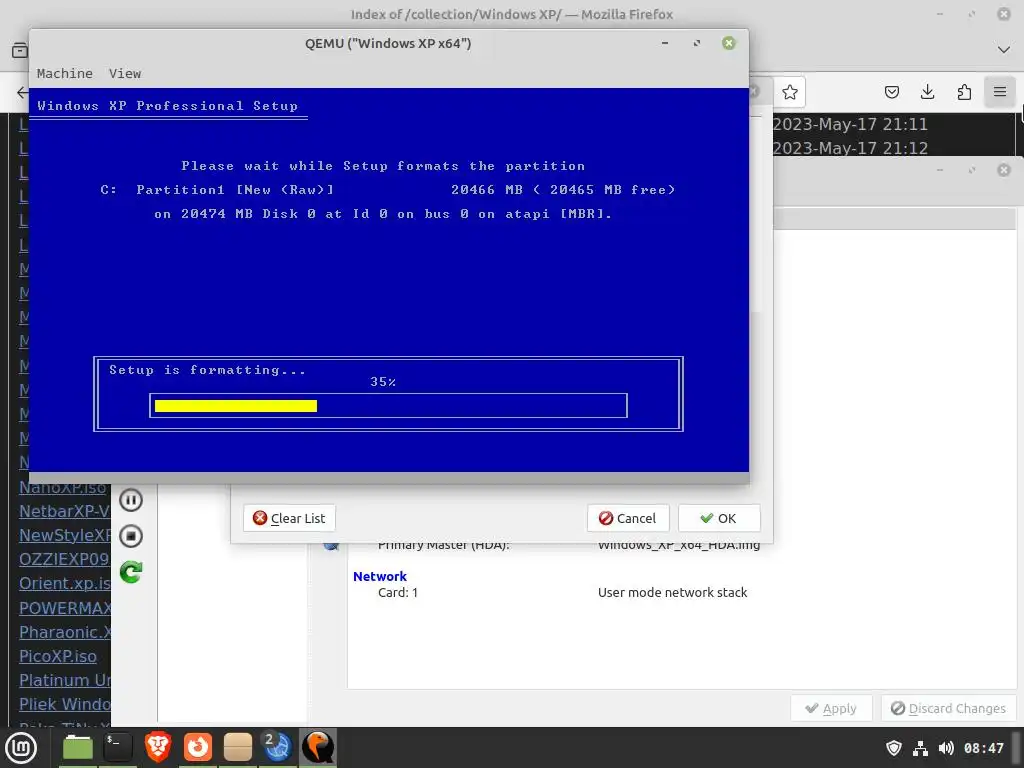This screenshot has height=768, width=1024.
Task: Click the clock showing 08:47
Action: point(984,748)
